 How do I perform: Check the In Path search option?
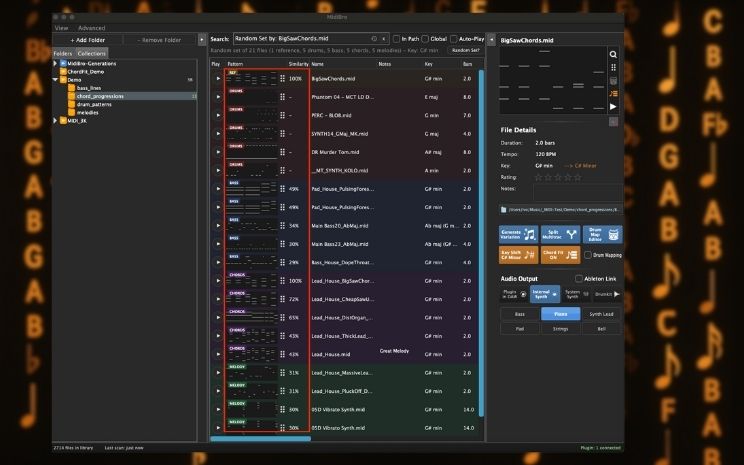click(398, 38)
